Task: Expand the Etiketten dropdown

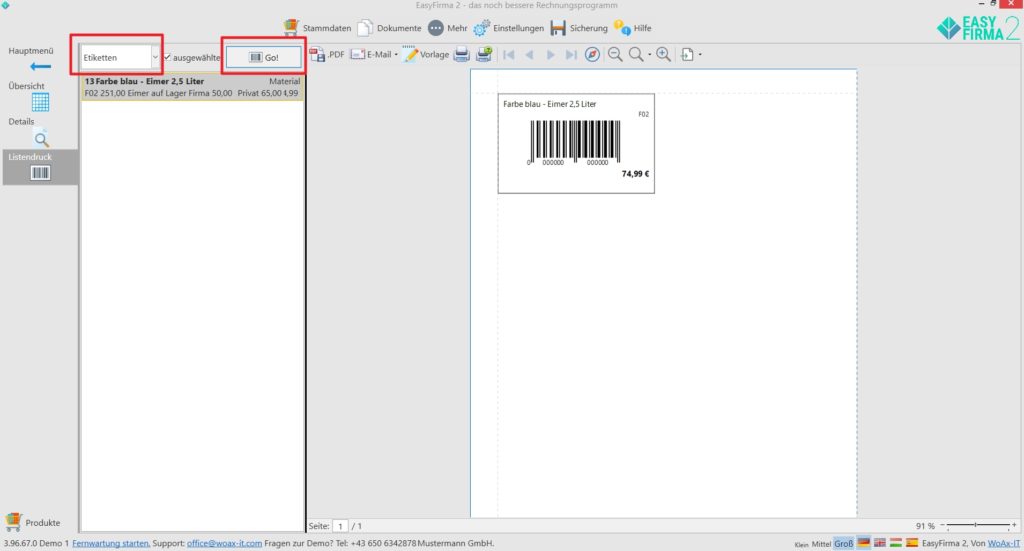Action: pos(155,57)
